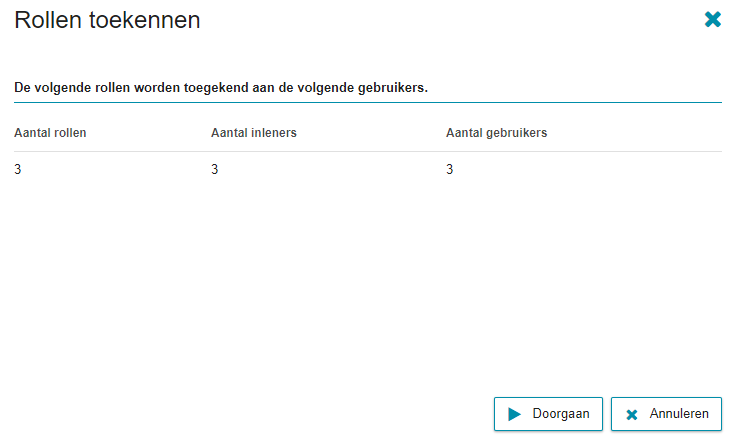Cancel via the Annuleren button
The width and height of the screenshot is (735, 446).
point(666,414)
